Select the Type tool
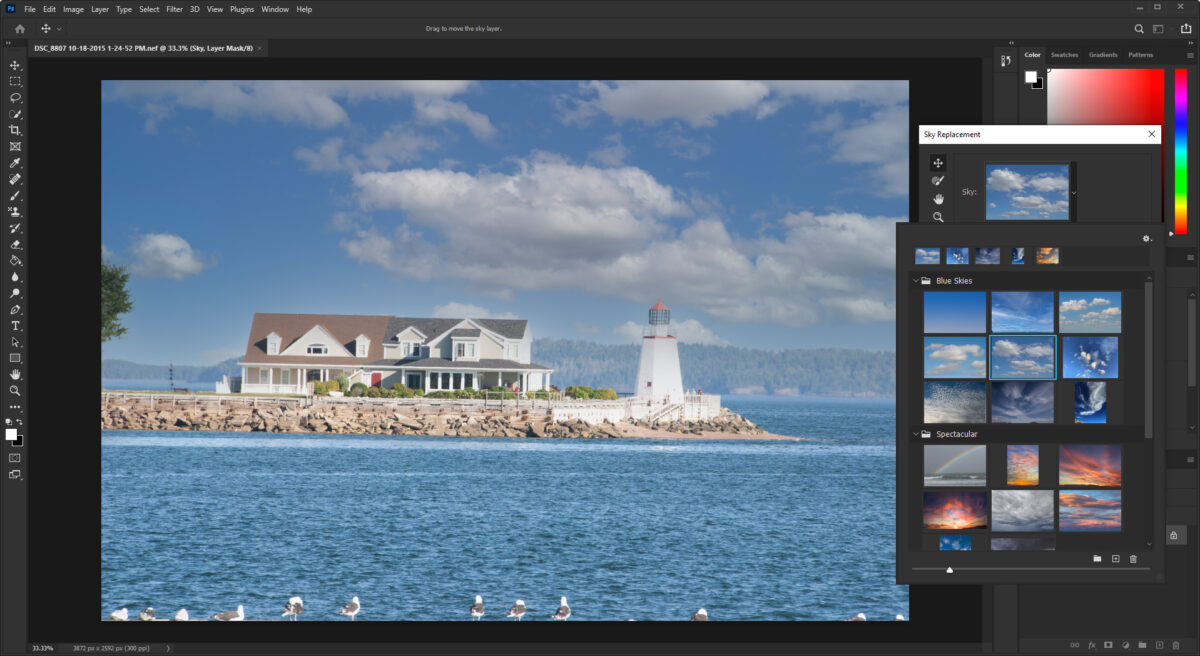Viewport: 1200px width, 656px height. (14, 325)
